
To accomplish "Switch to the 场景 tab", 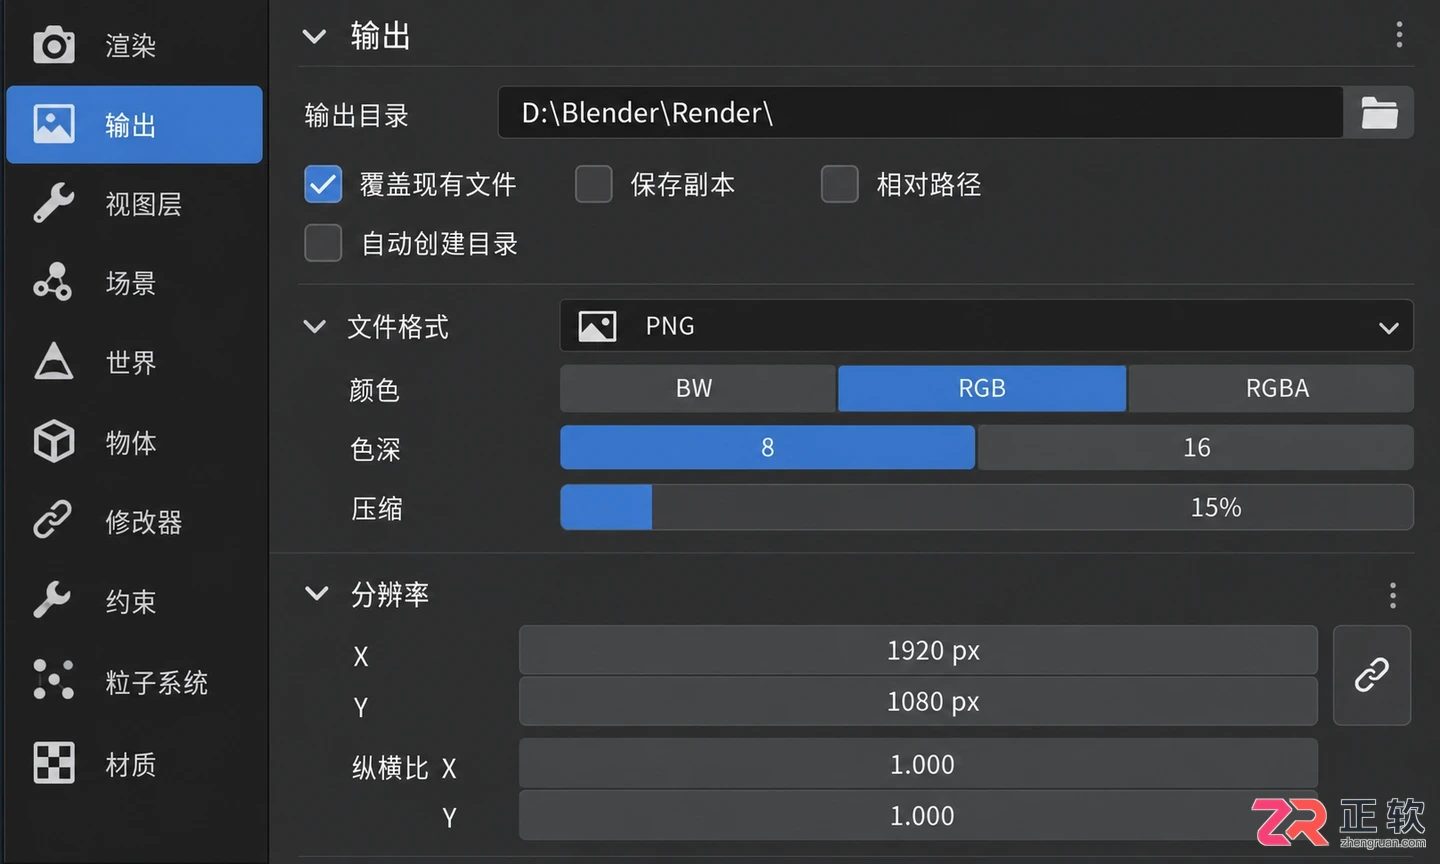I will [x=134, y=283].
